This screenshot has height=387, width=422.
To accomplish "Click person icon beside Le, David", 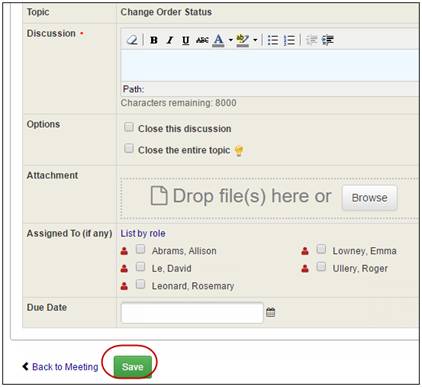I will click(124, 268).
